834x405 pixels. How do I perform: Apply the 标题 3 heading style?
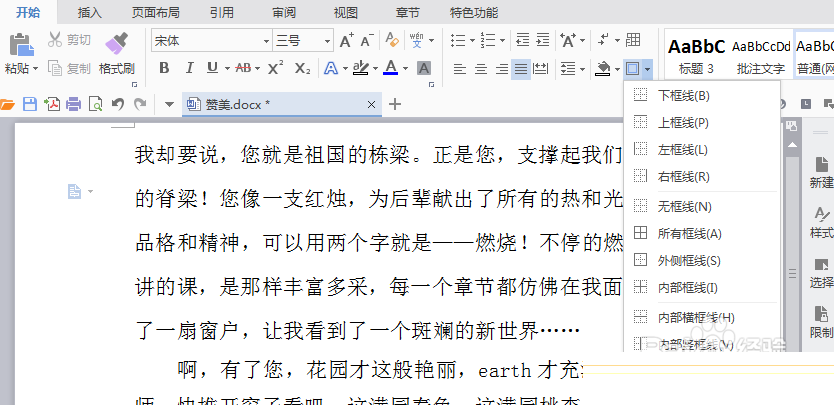pyautogui.click(x=697, y=55)
